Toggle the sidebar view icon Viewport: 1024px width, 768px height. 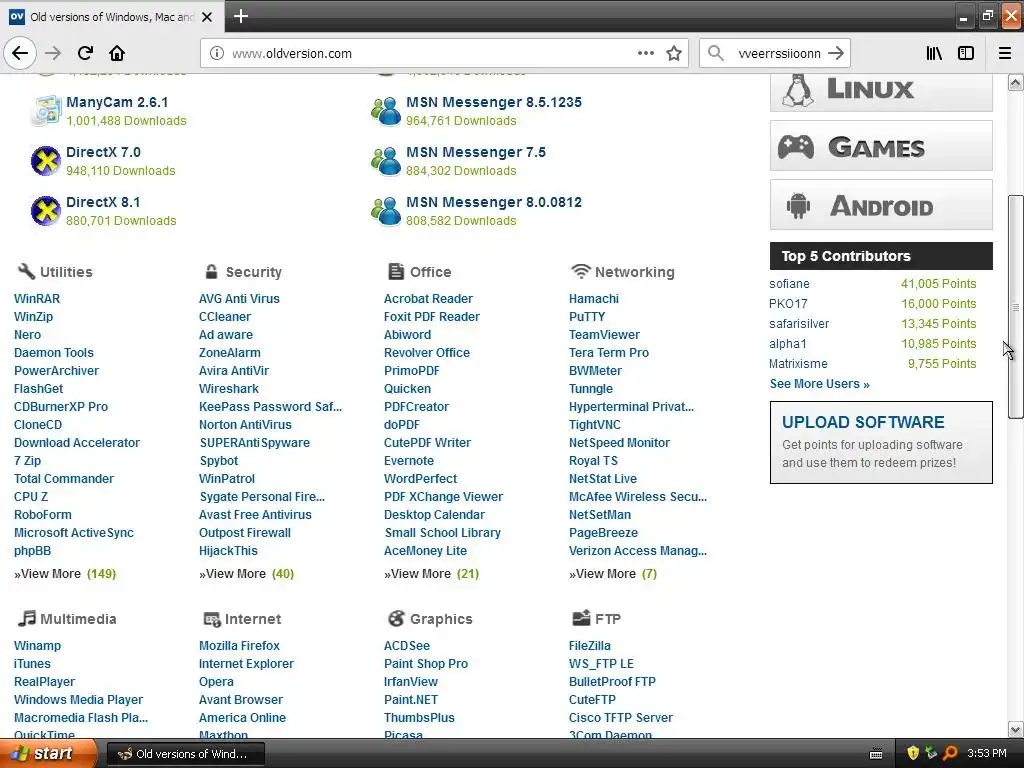(966, 54)
